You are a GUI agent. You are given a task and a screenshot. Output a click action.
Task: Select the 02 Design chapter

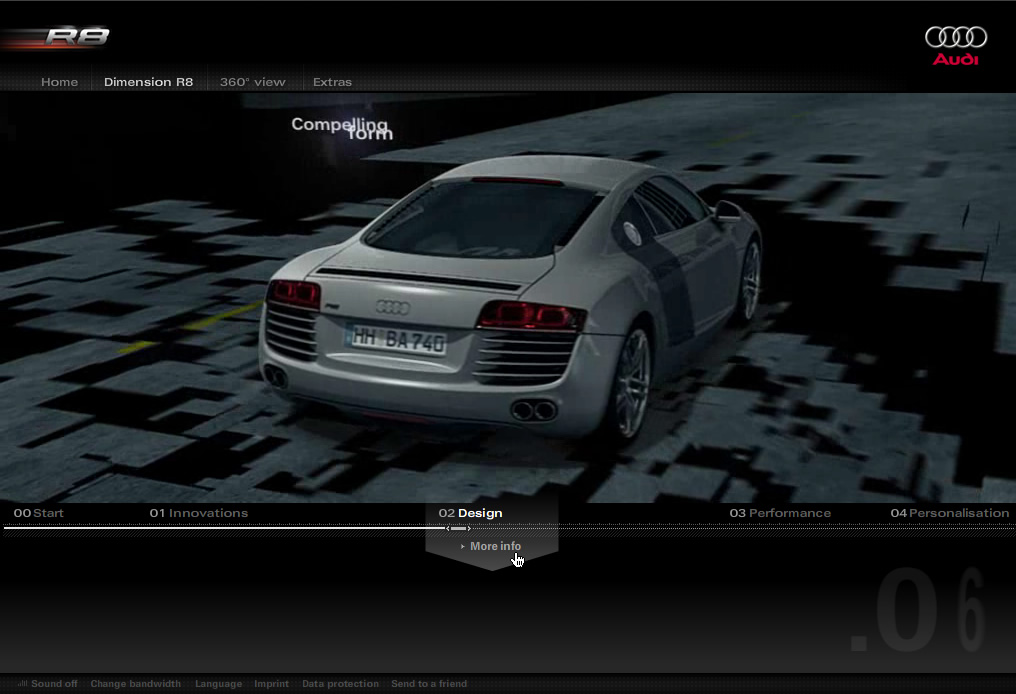coord(470,513)
